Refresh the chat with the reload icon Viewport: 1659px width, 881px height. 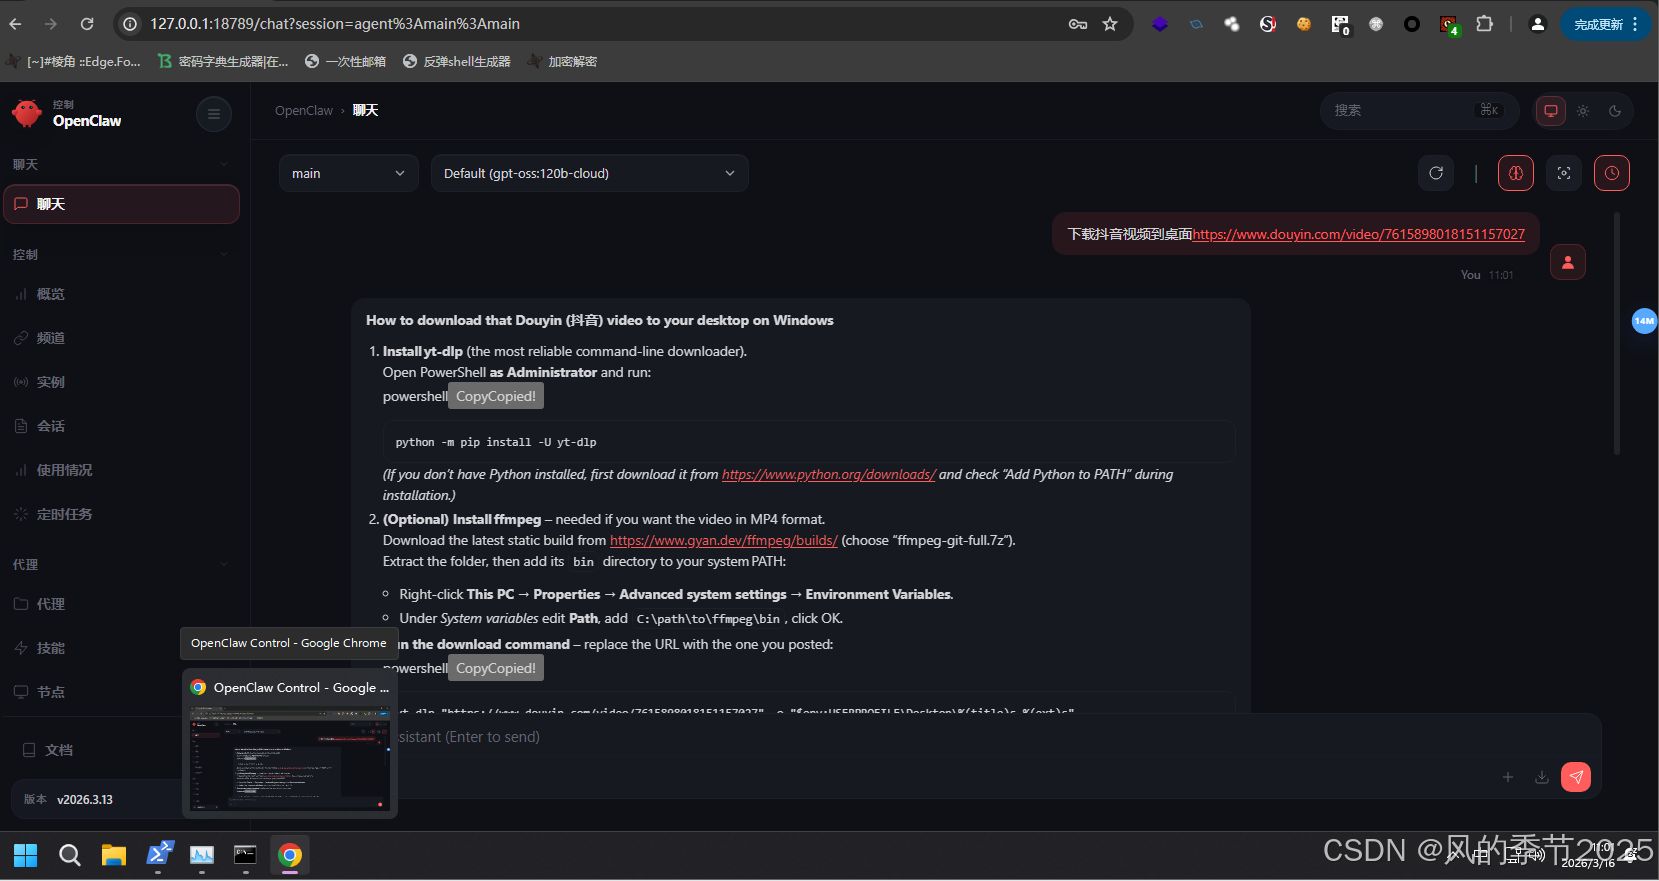[x=1436, y=173]
